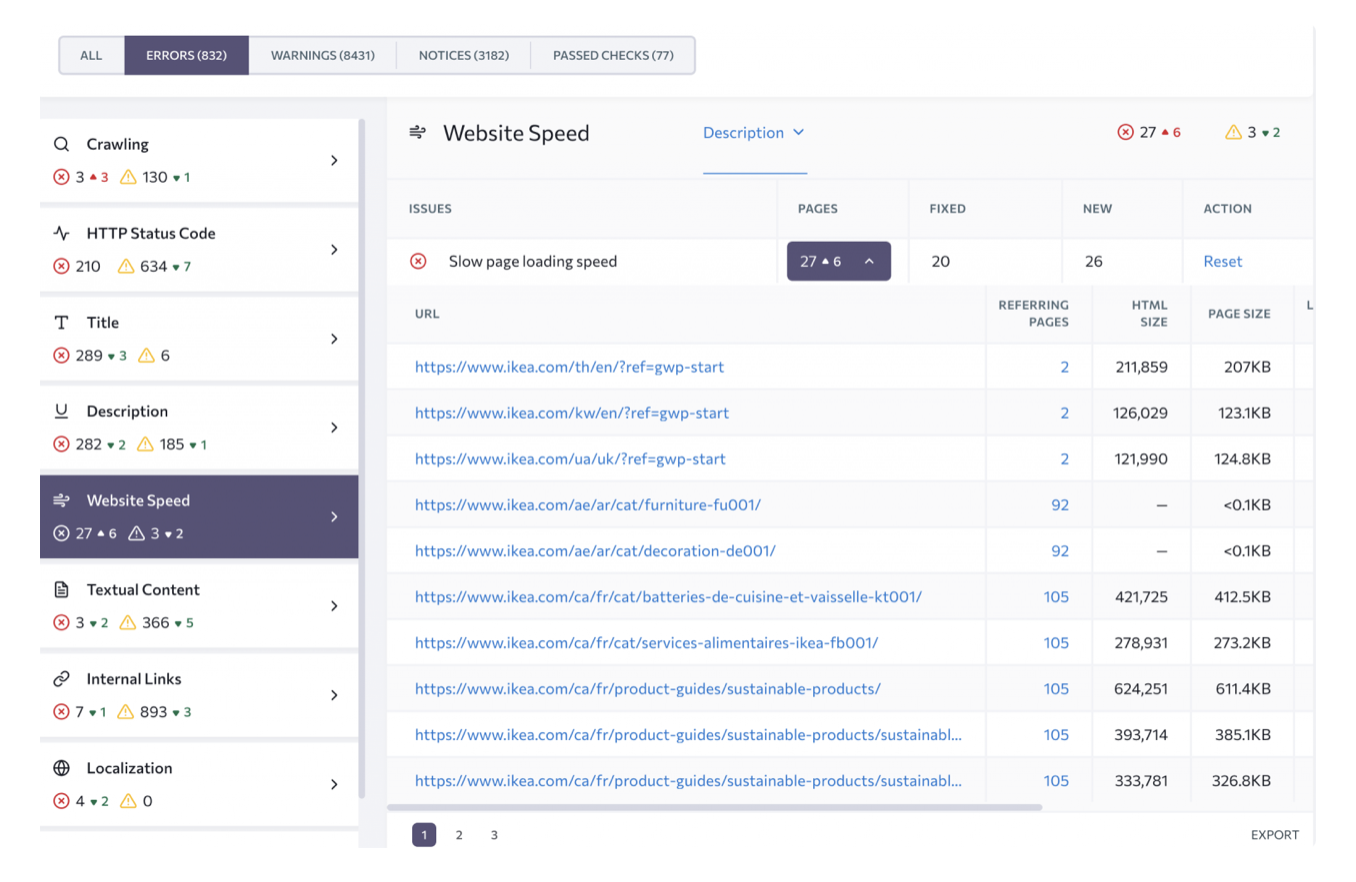
Task: Click the Title category T icon
Action: pyautogui.click(x=62, y=322)
